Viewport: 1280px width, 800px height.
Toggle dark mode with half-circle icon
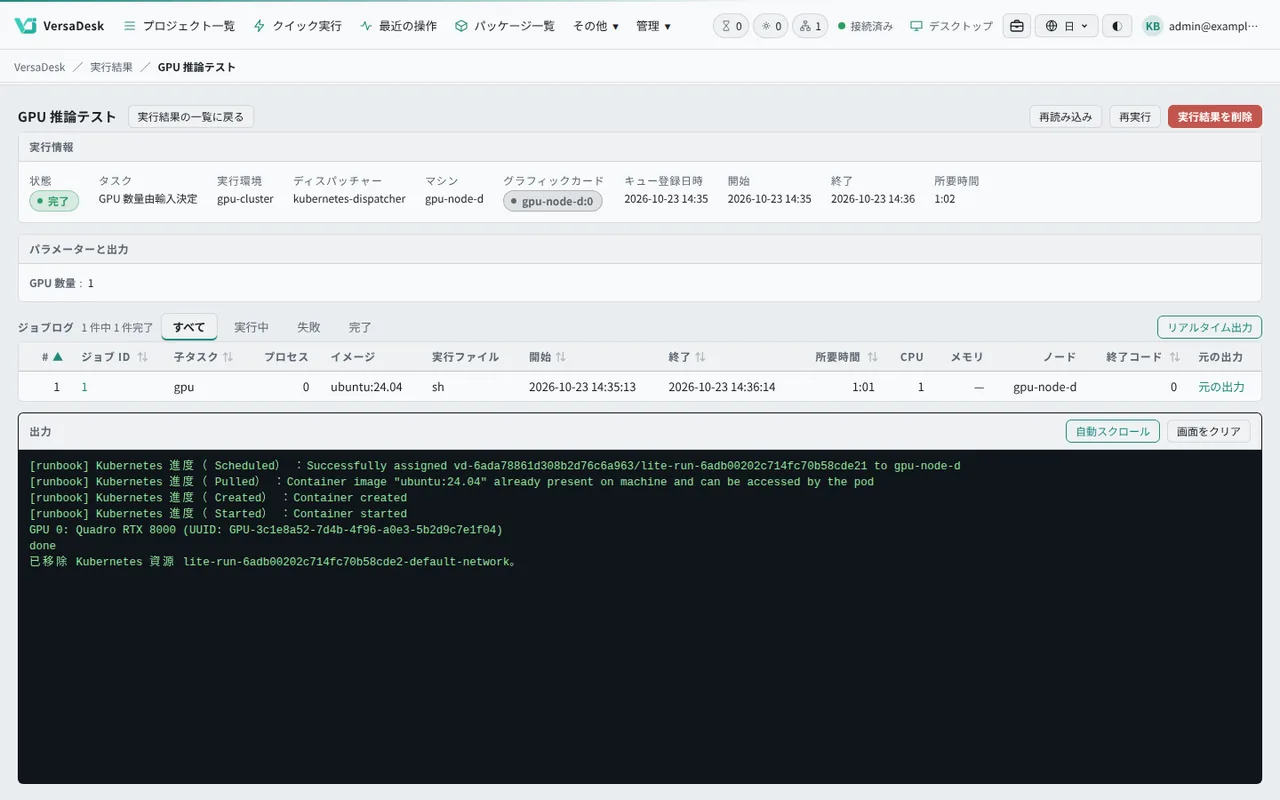(x=1117, y=26)
